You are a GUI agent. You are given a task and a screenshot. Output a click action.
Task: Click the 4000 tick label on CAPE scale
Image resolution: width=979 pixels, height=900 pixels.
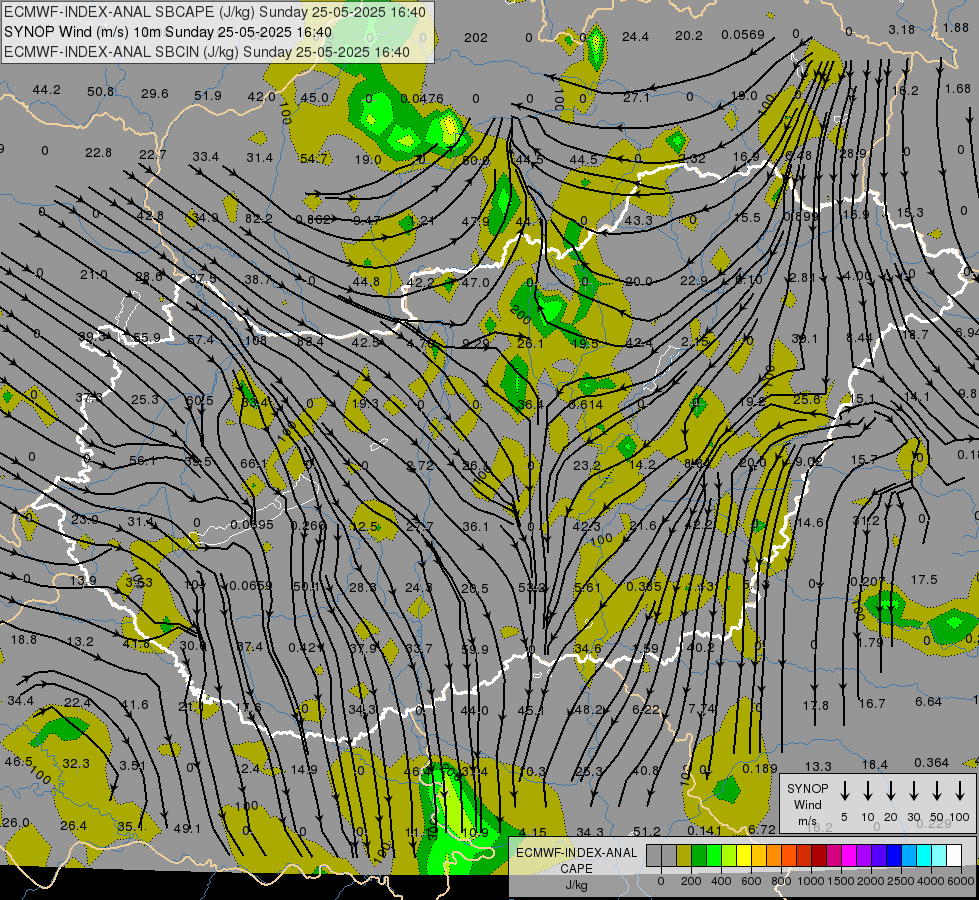pyautogui.click(x=931, y=881)
